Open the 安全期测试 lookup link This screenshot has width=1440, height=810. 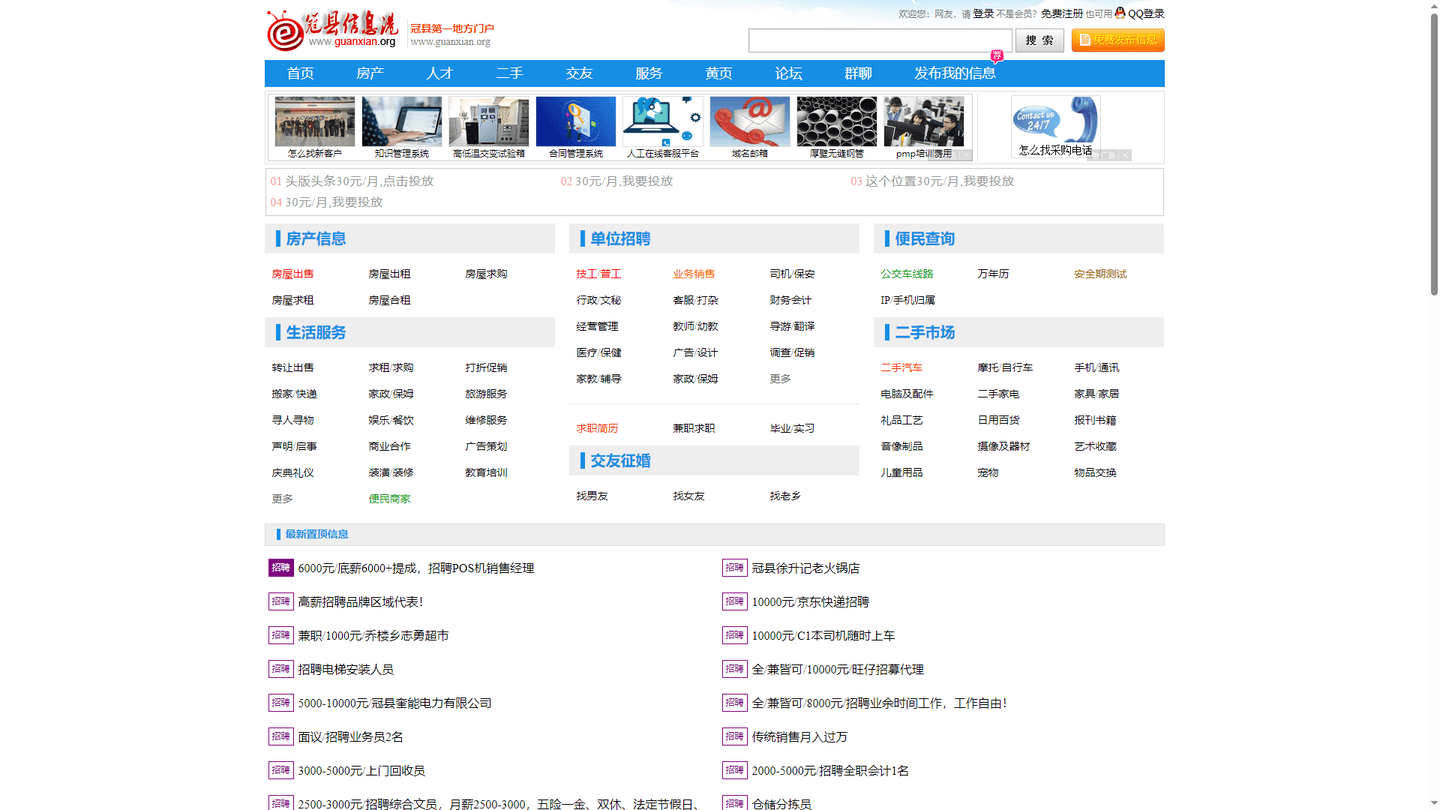click(1100, 274)
